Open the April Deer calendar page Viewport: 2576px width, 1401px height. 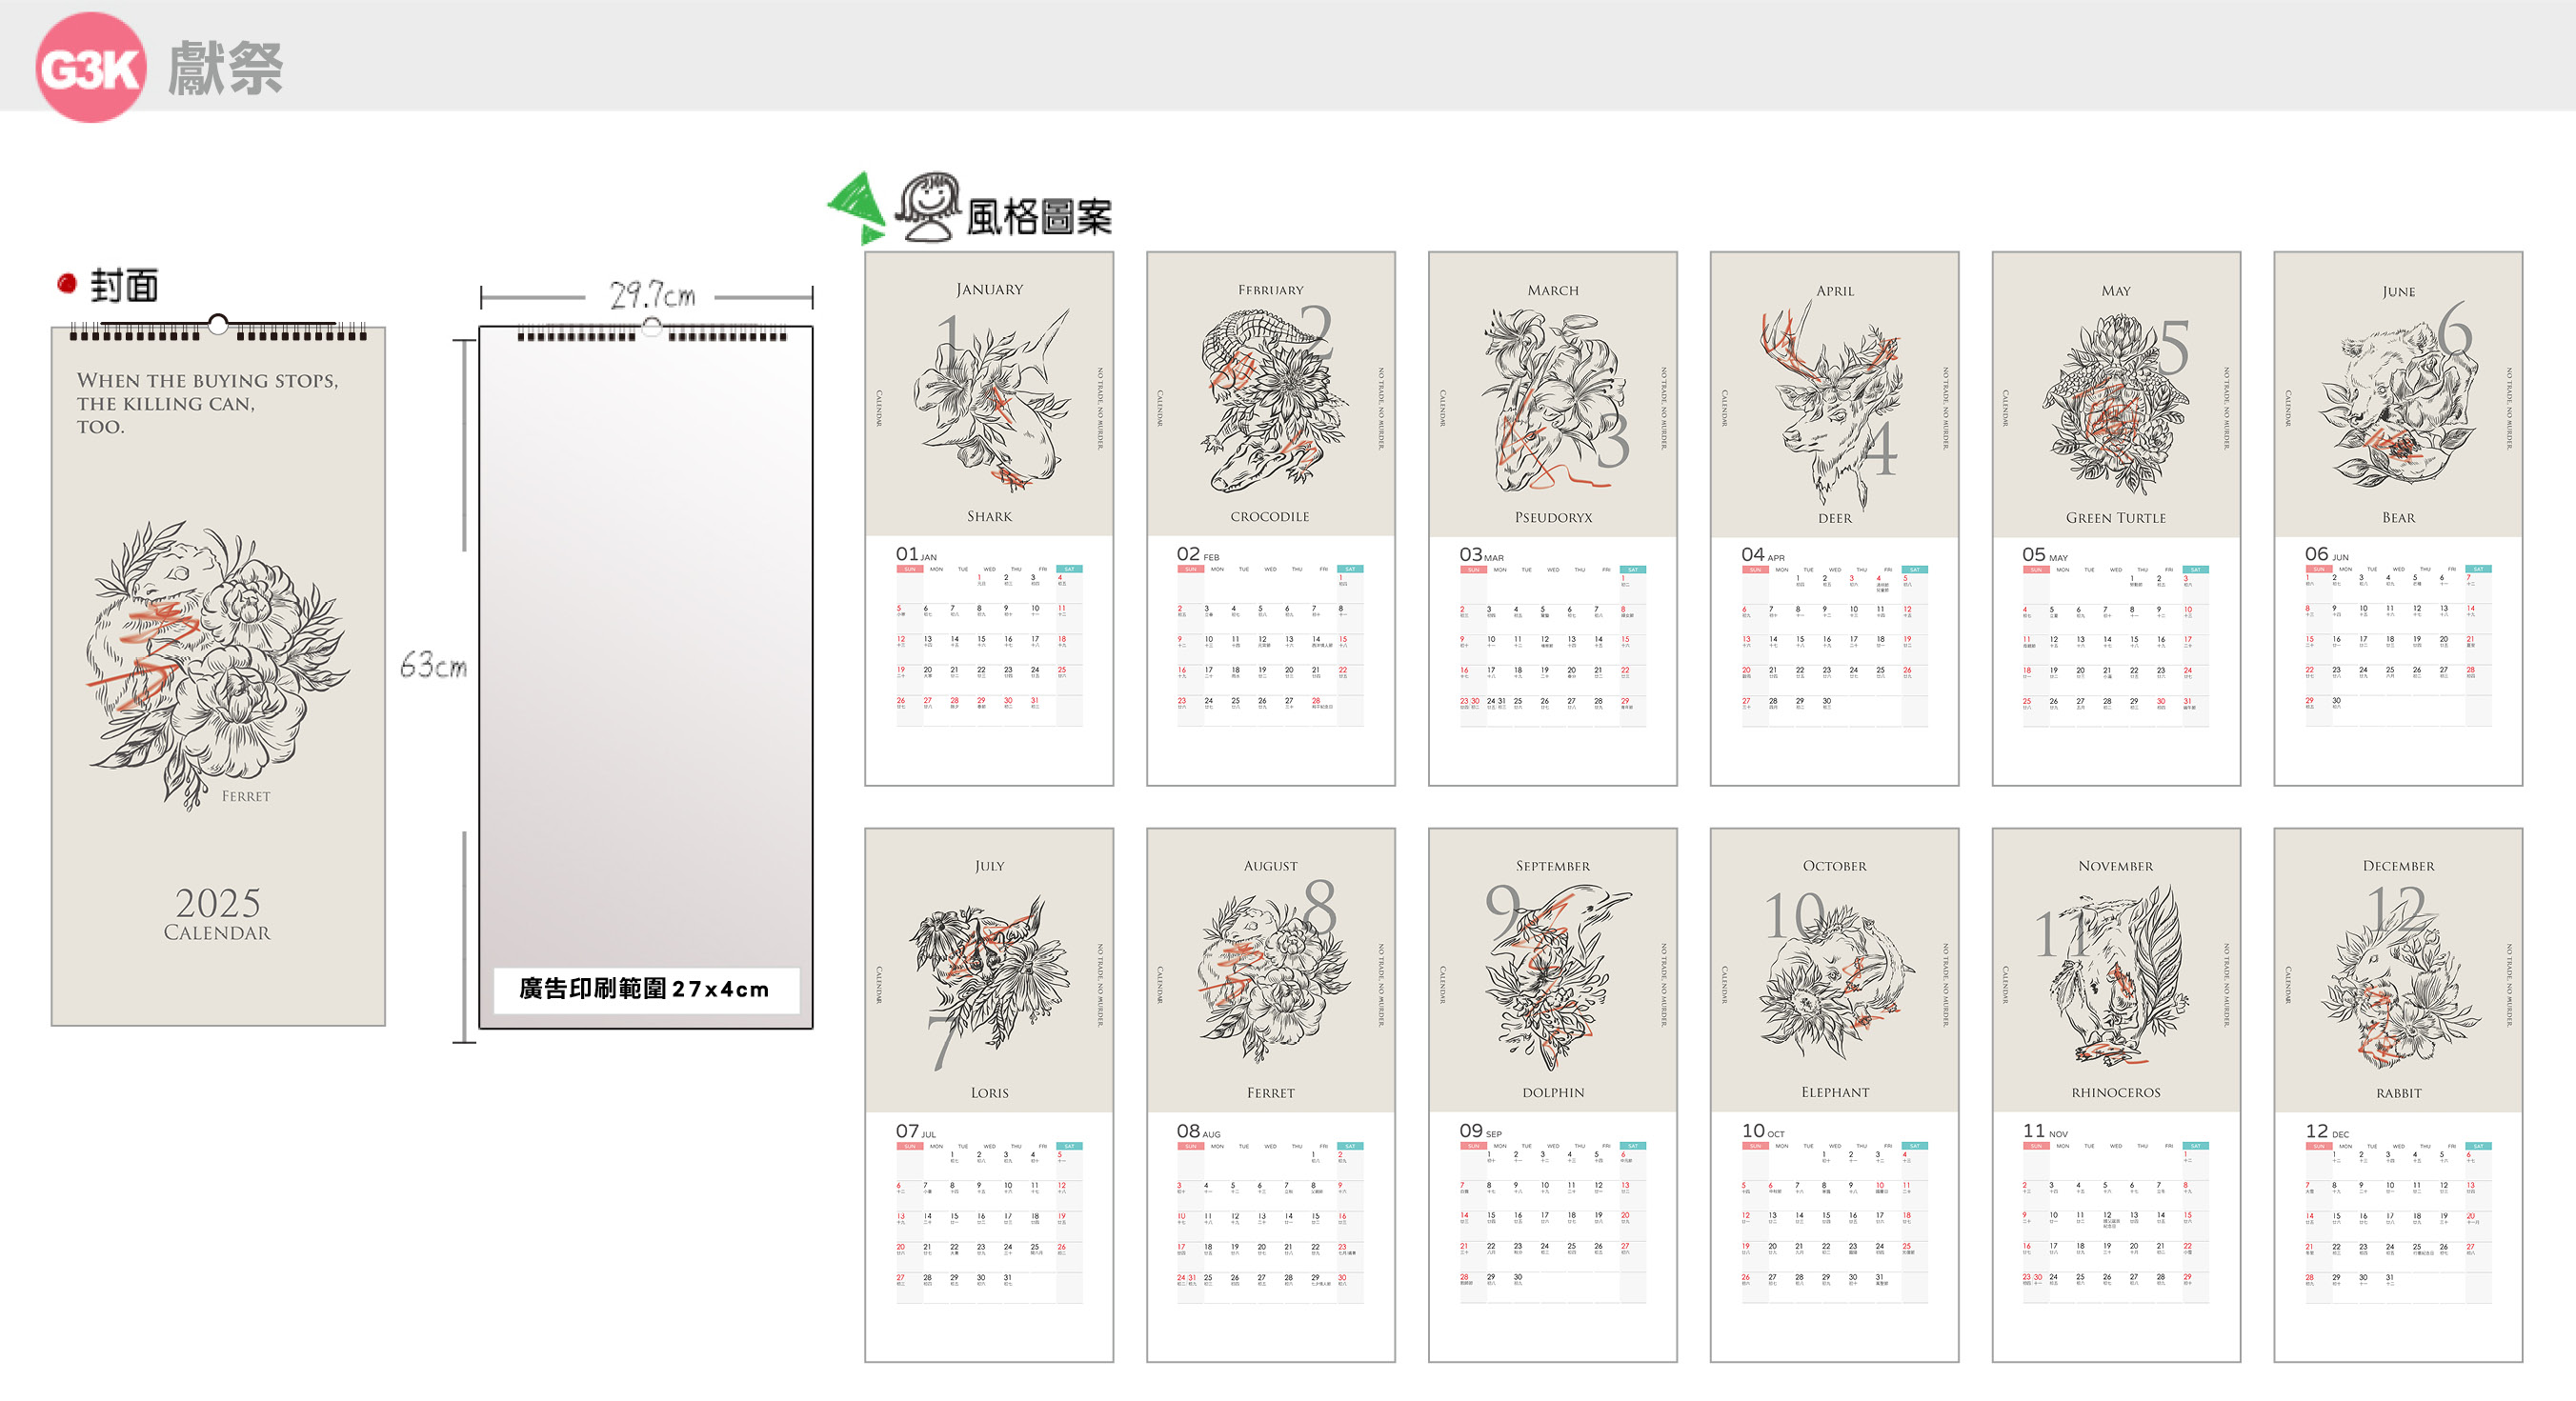(x=1835, y=518)
